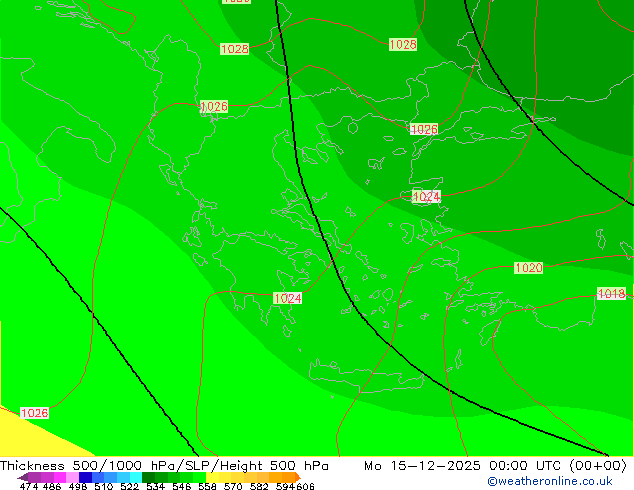The height and width of the screenshot is (490, 634).
Task: Click the purple arrow tip of the legend
Action: click(23, 477)
